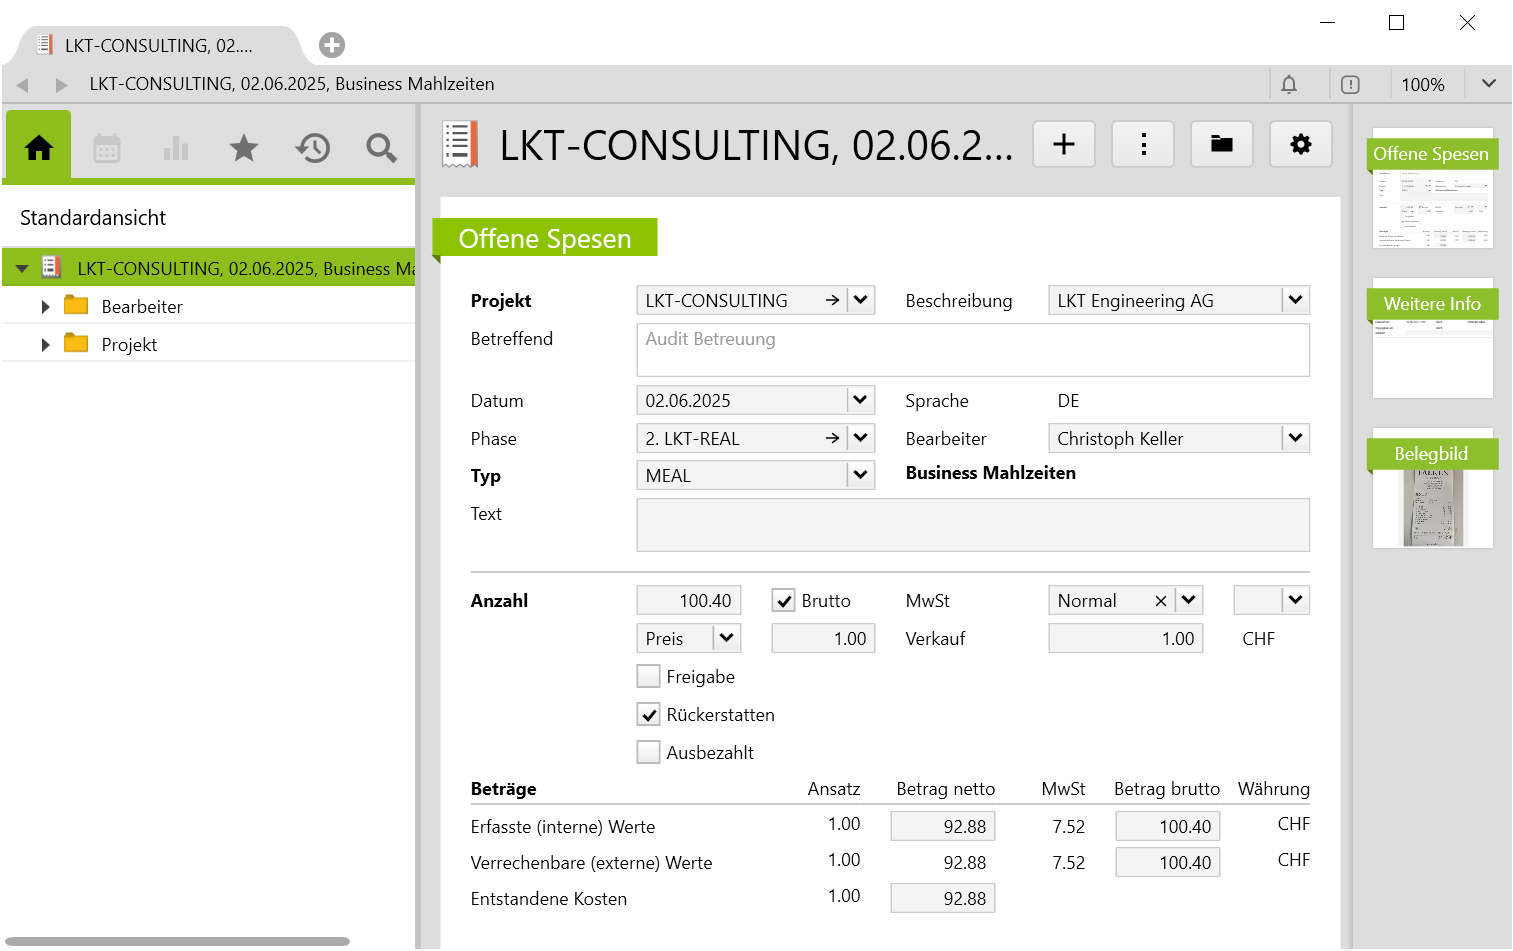Viewport: 1513px width, 951px height.
Task: Click the magnifier search icon
Action: (381, 149)
